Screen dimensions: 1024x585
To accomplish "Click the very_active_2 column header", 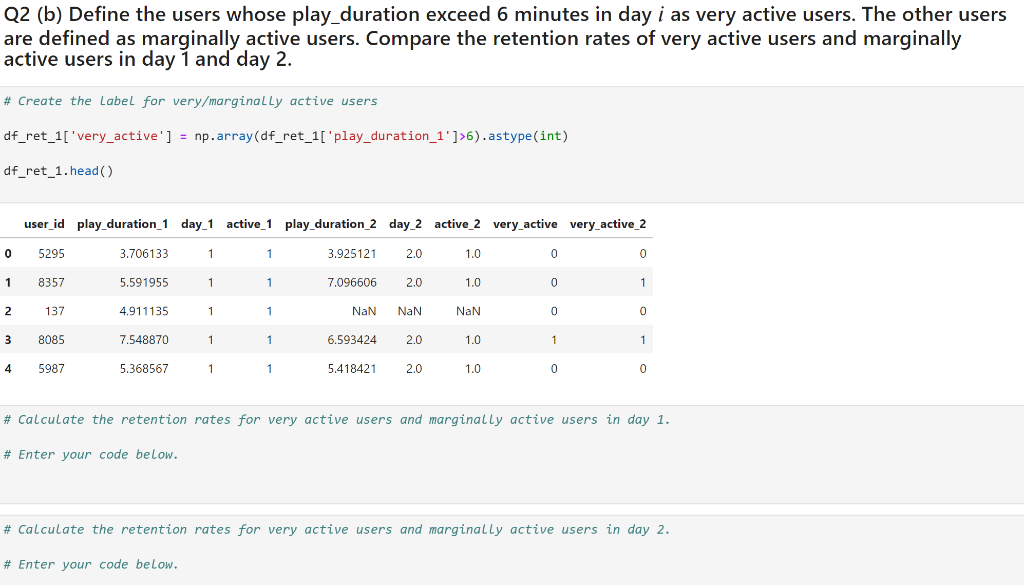I will coord(608,223).
